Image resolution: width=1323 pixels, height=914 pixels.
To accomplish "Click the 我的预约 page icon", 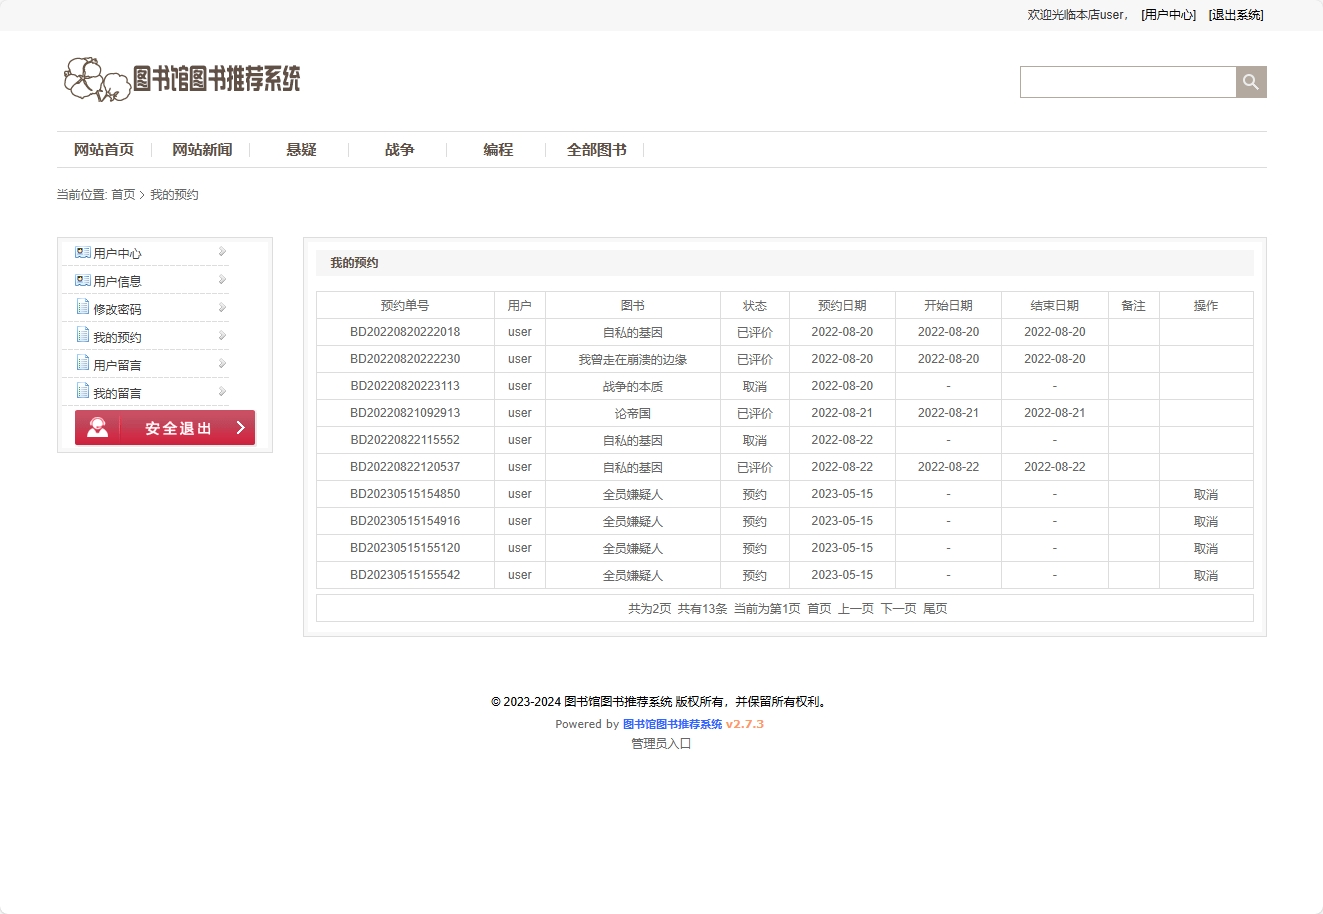I will point(82,336).
